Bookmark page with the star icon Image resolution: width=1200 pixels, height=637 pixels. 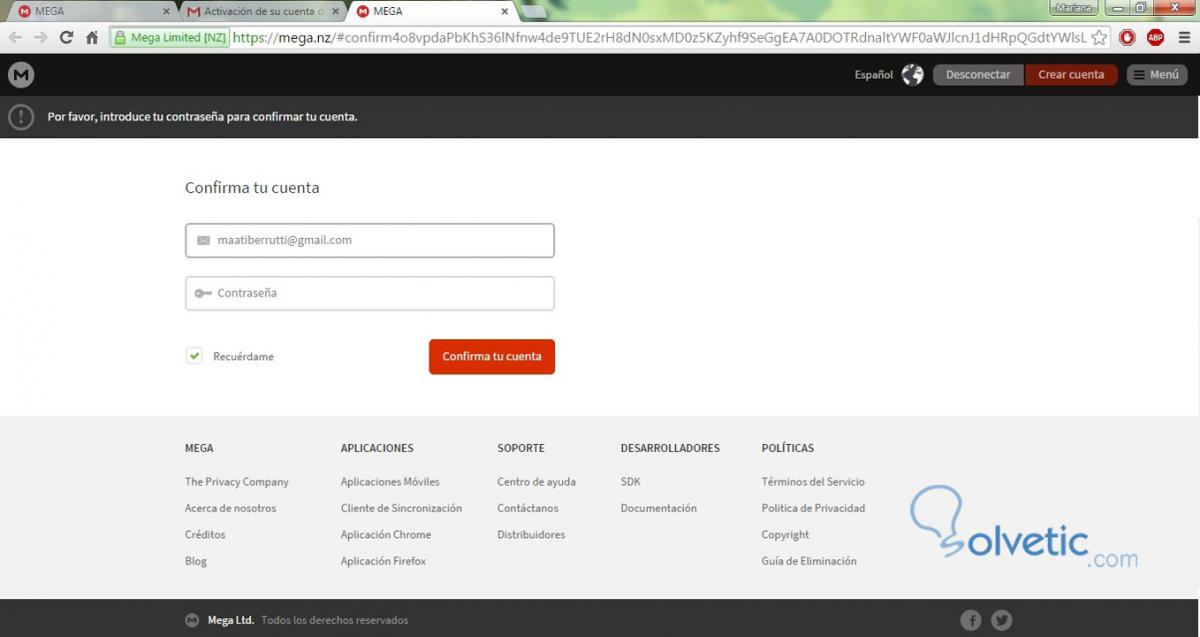pyautogui.click(x=1099, y=38)
